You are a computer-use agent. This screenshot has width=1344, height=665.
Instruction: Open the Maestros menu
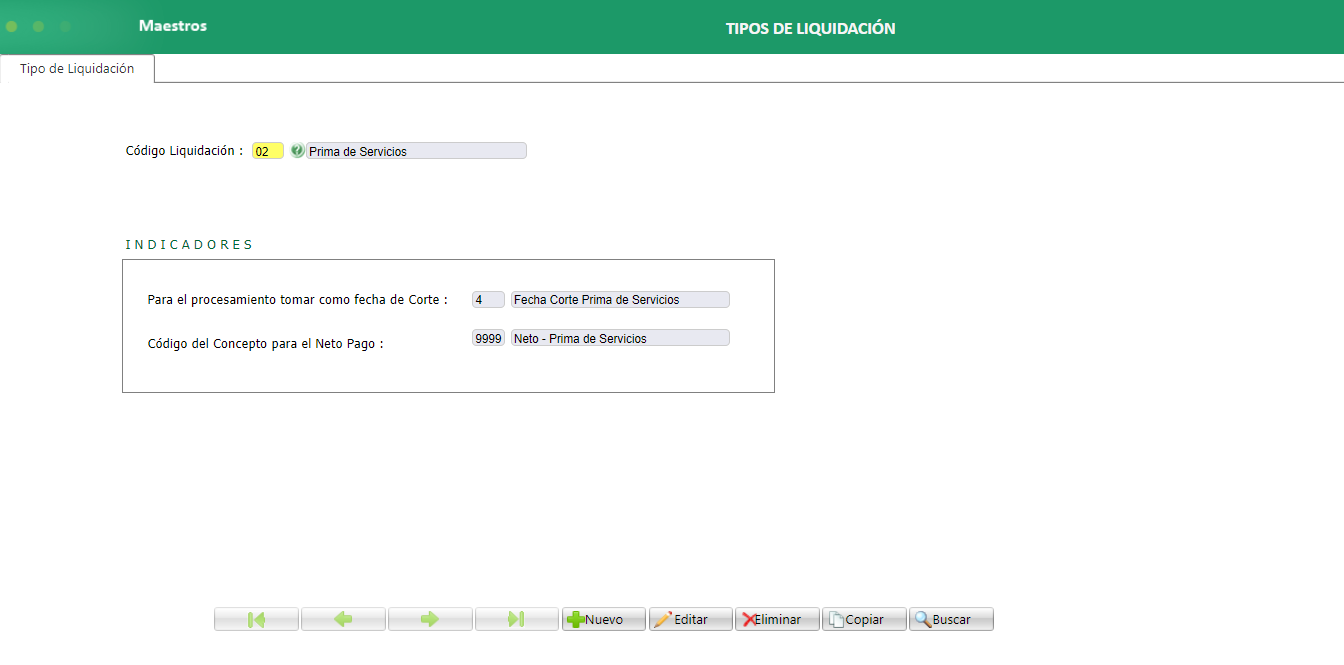(x=173, y=26)
